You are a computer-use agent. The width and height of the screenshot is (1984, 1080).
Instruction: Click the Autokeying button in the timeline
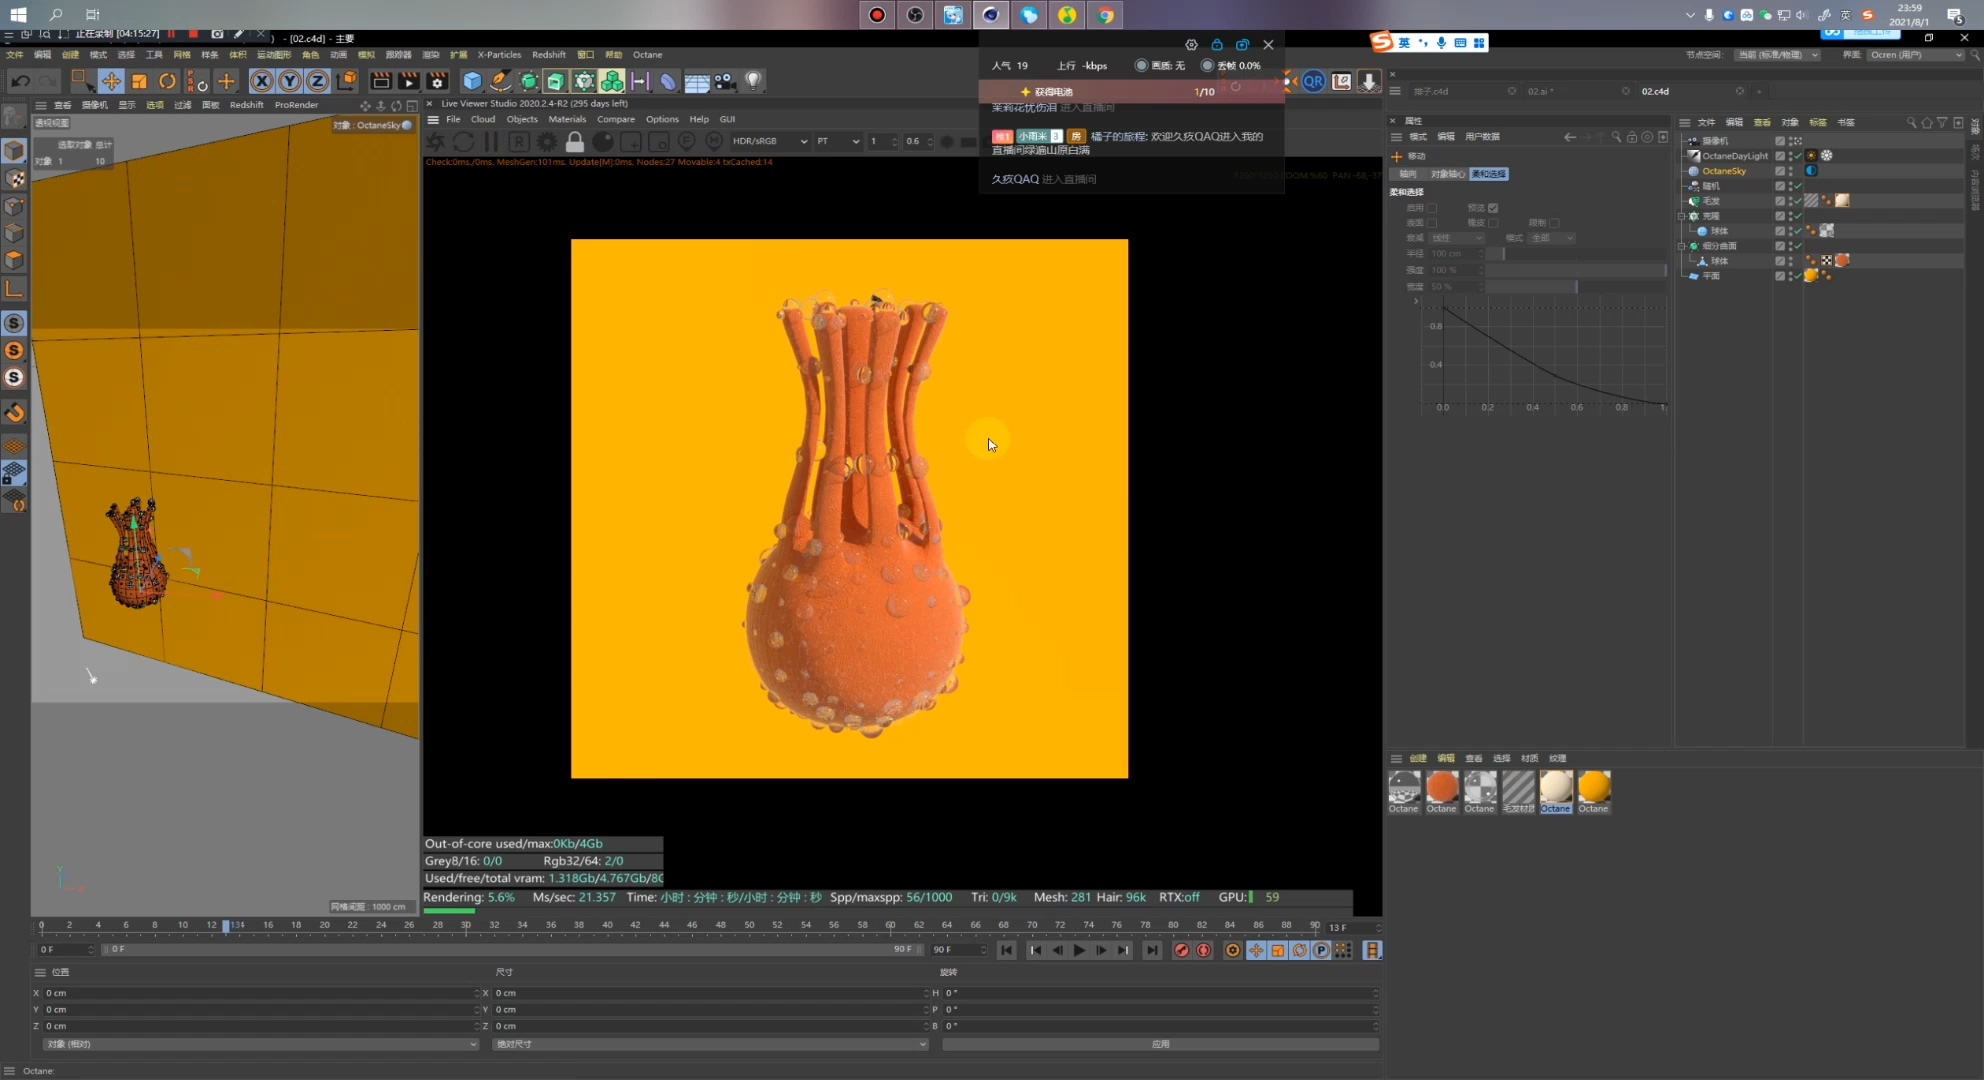[x=1204, y=951]
